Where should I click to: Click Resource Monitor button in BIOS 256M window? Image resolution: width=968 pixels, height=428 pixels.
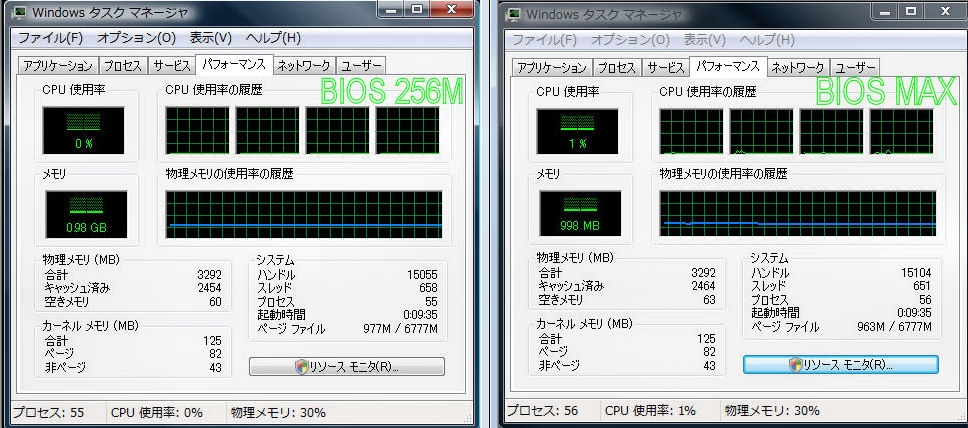(x=347, y=366)
